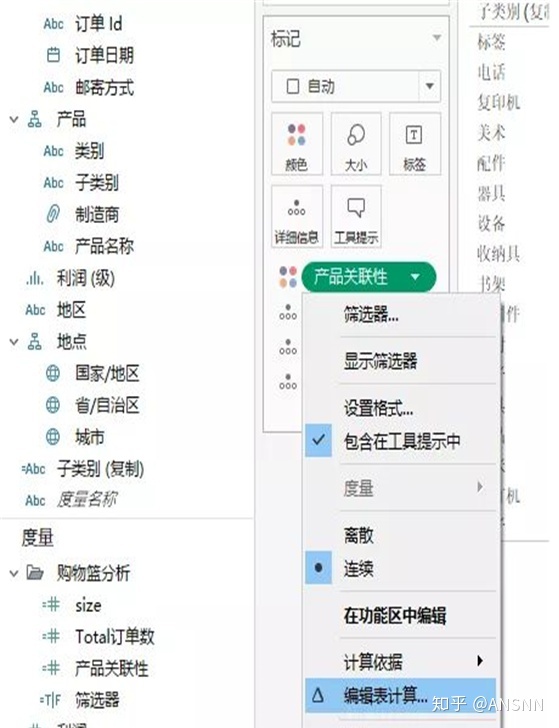
Task: Click the 详细信息 marks button
Action: (297, 216)
